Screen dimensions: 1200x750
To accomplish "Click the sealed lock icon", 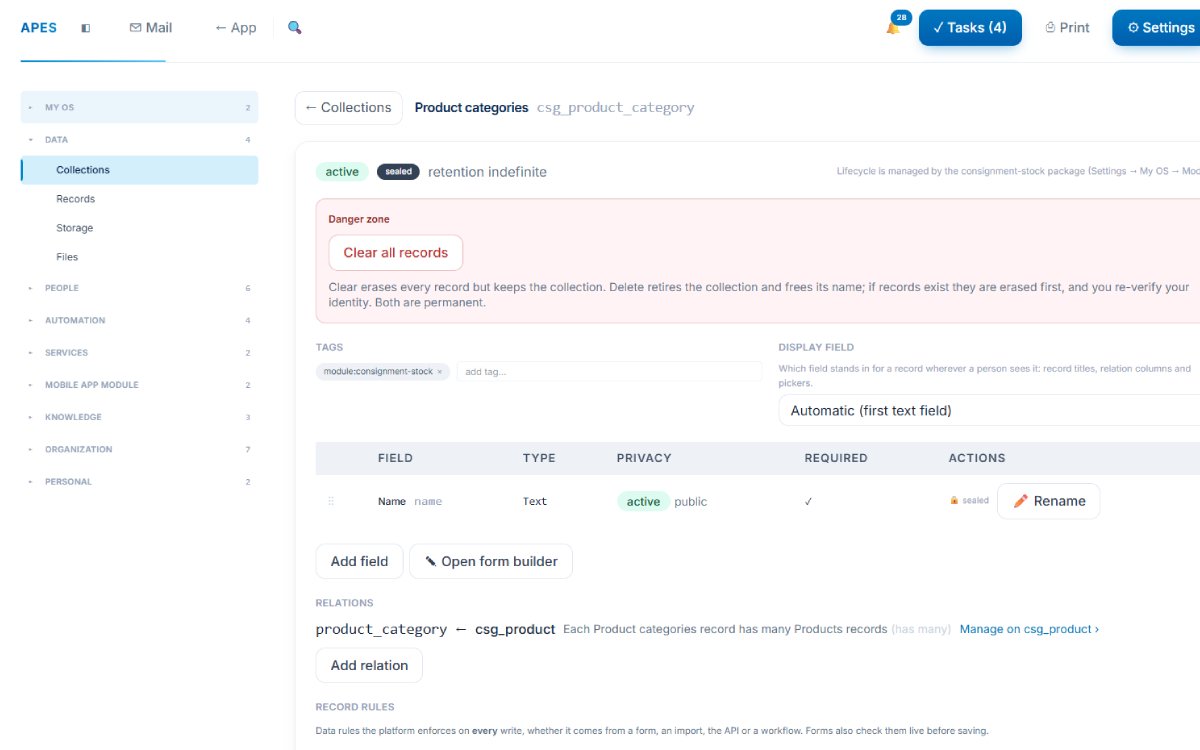I will click(x=954, y=500).
